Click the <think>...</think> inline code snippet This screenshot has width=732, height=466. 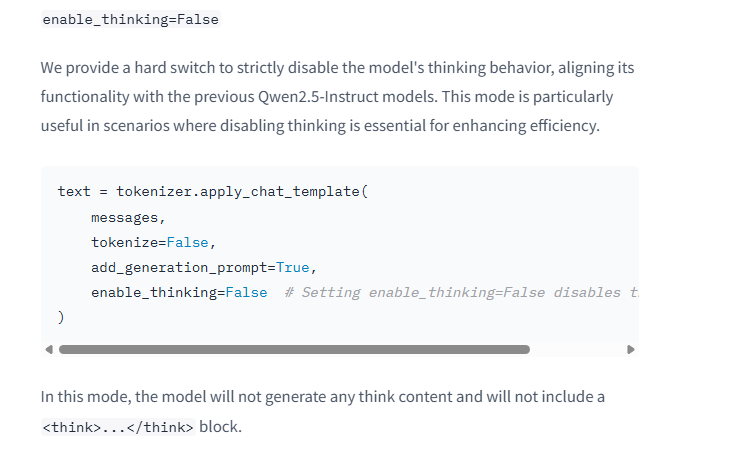point(118,427)
